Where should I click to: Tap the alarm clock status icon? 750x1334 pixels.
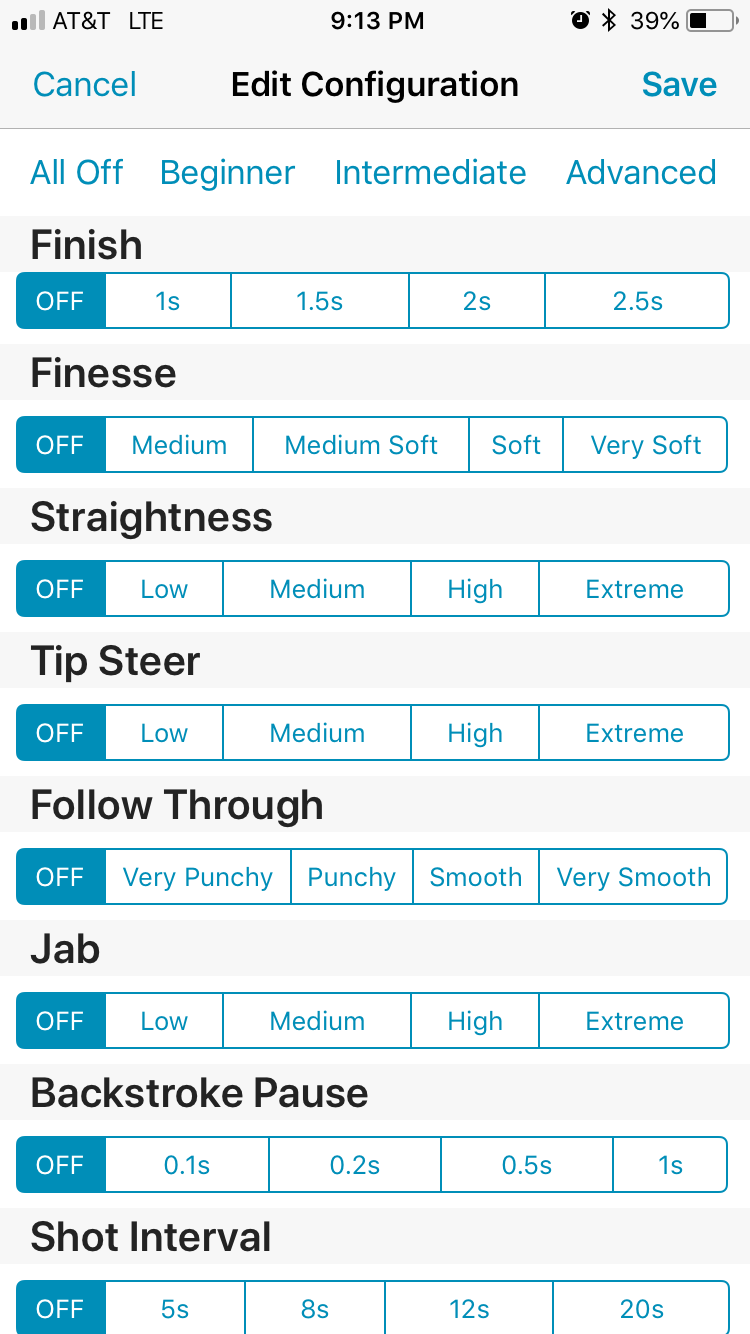pos(580,21)
